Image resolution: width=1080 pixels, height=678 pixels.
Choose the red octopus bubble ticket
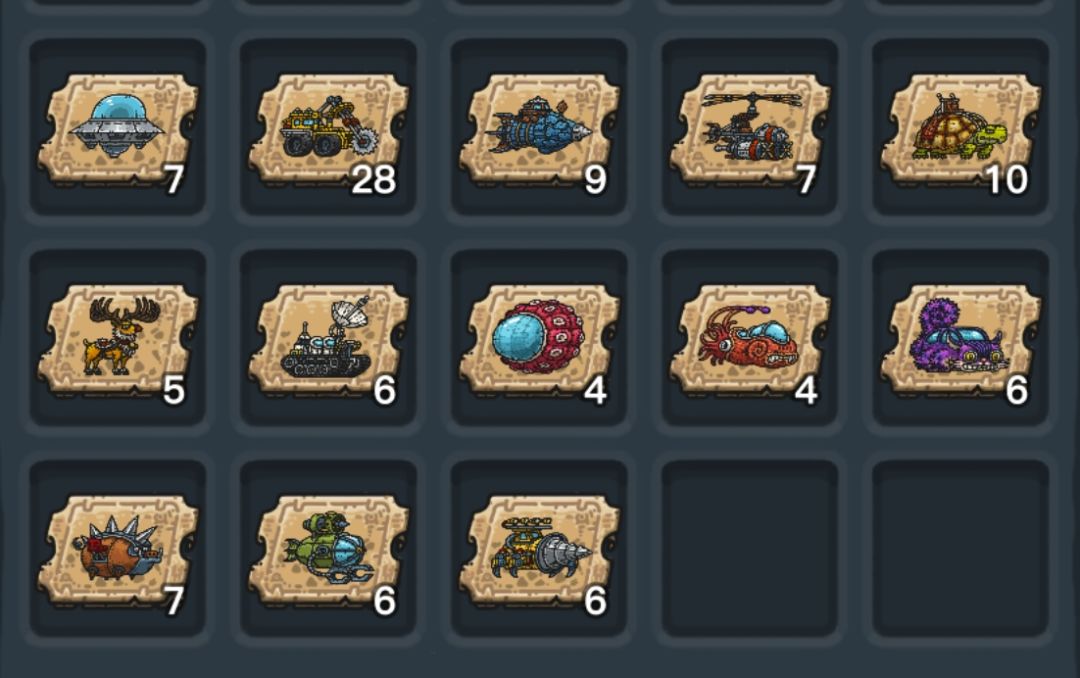tap(539, 340)
